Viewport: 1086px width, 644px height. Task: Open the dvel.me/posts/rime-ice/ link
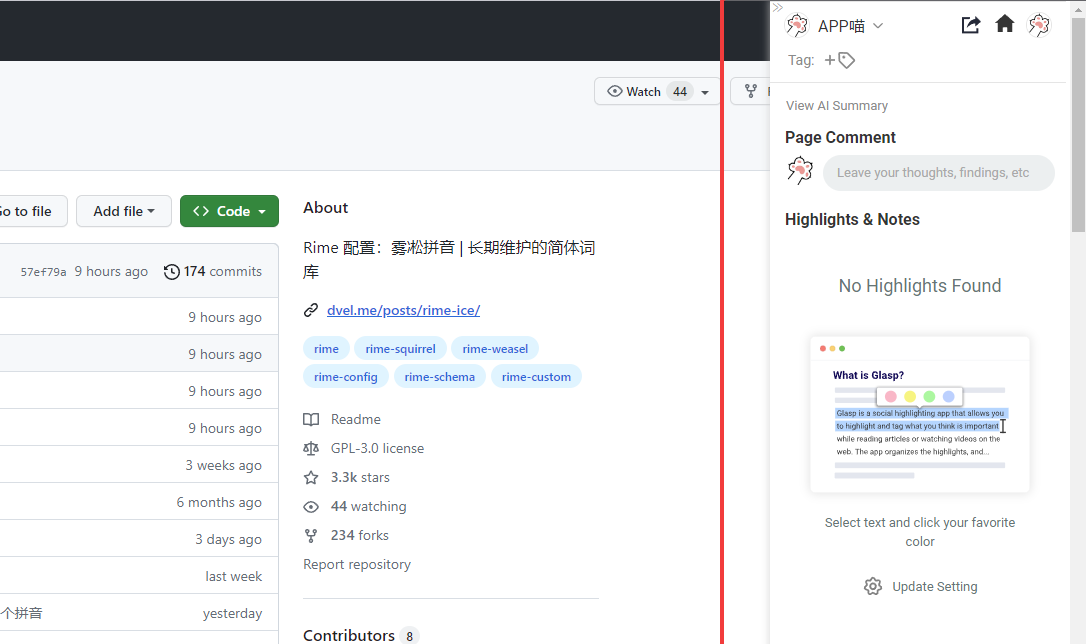coord(403,310)
